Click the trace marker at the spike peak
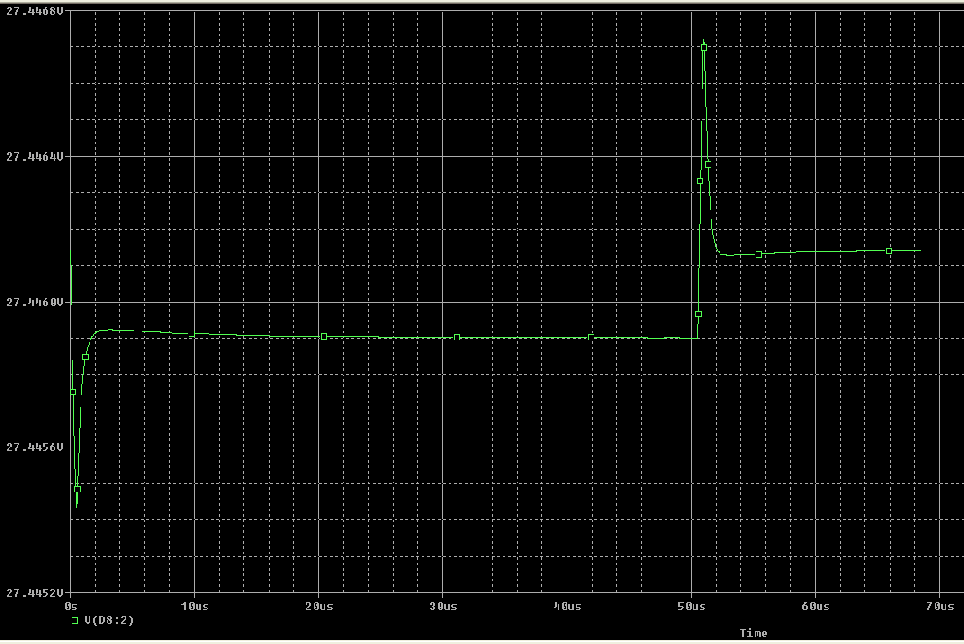 [x=704, y=47]
